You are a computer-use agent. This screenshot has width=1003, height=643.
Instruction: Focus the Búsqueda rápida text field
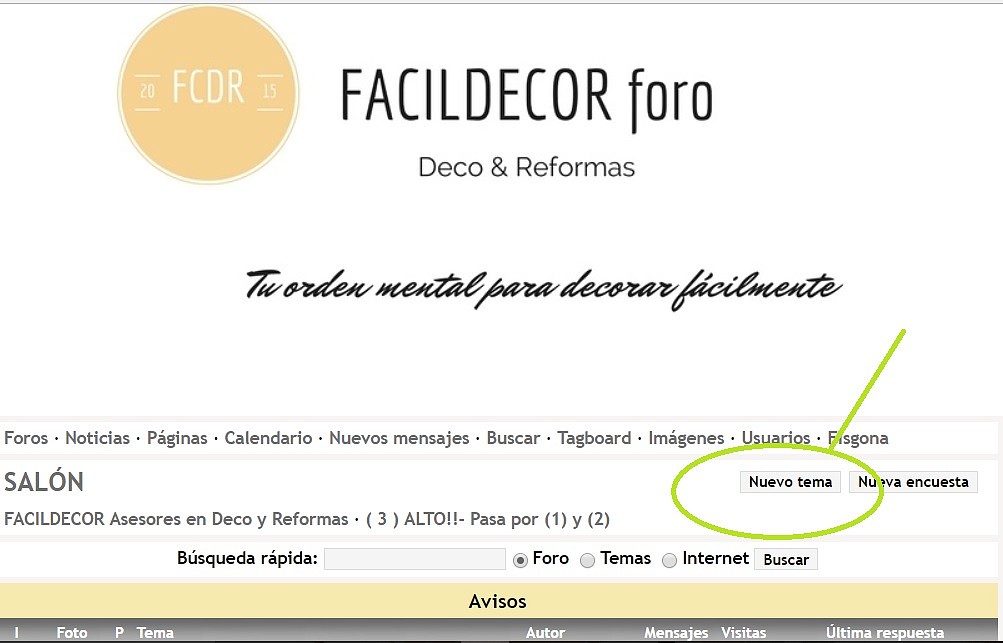tap(415, 559)
